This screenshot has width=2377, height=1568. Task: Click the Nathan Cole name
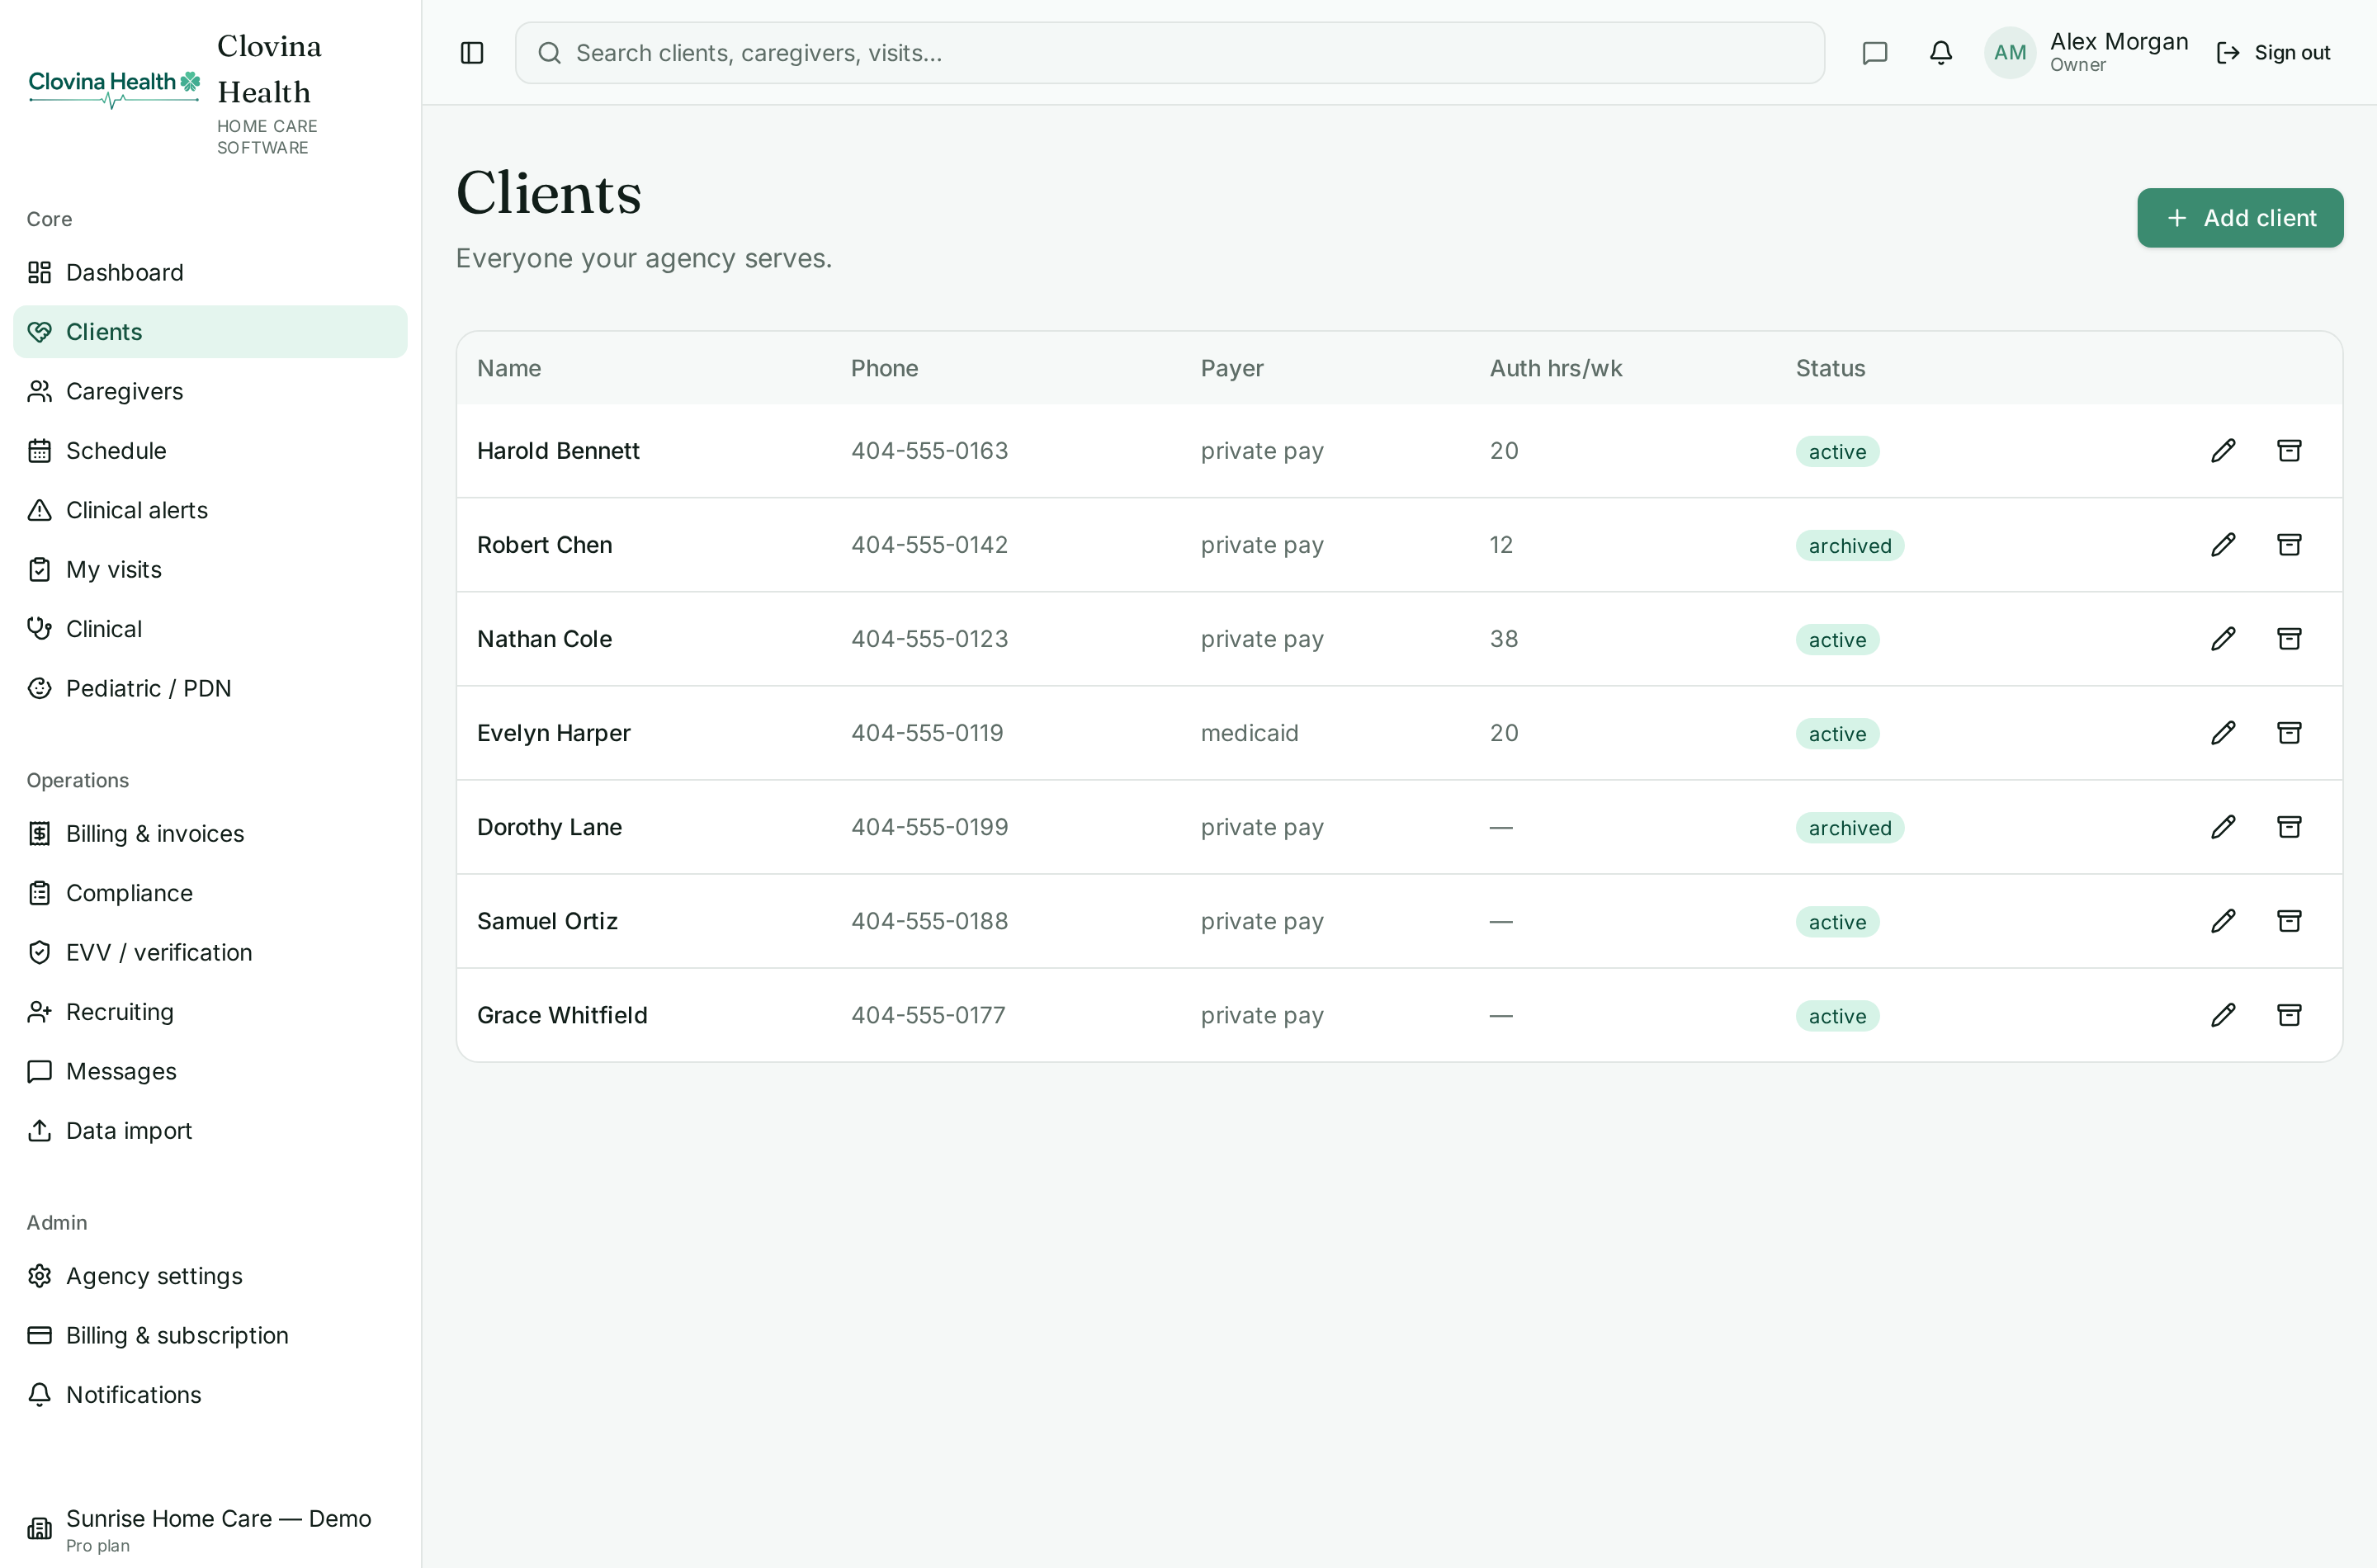point(545,639)
